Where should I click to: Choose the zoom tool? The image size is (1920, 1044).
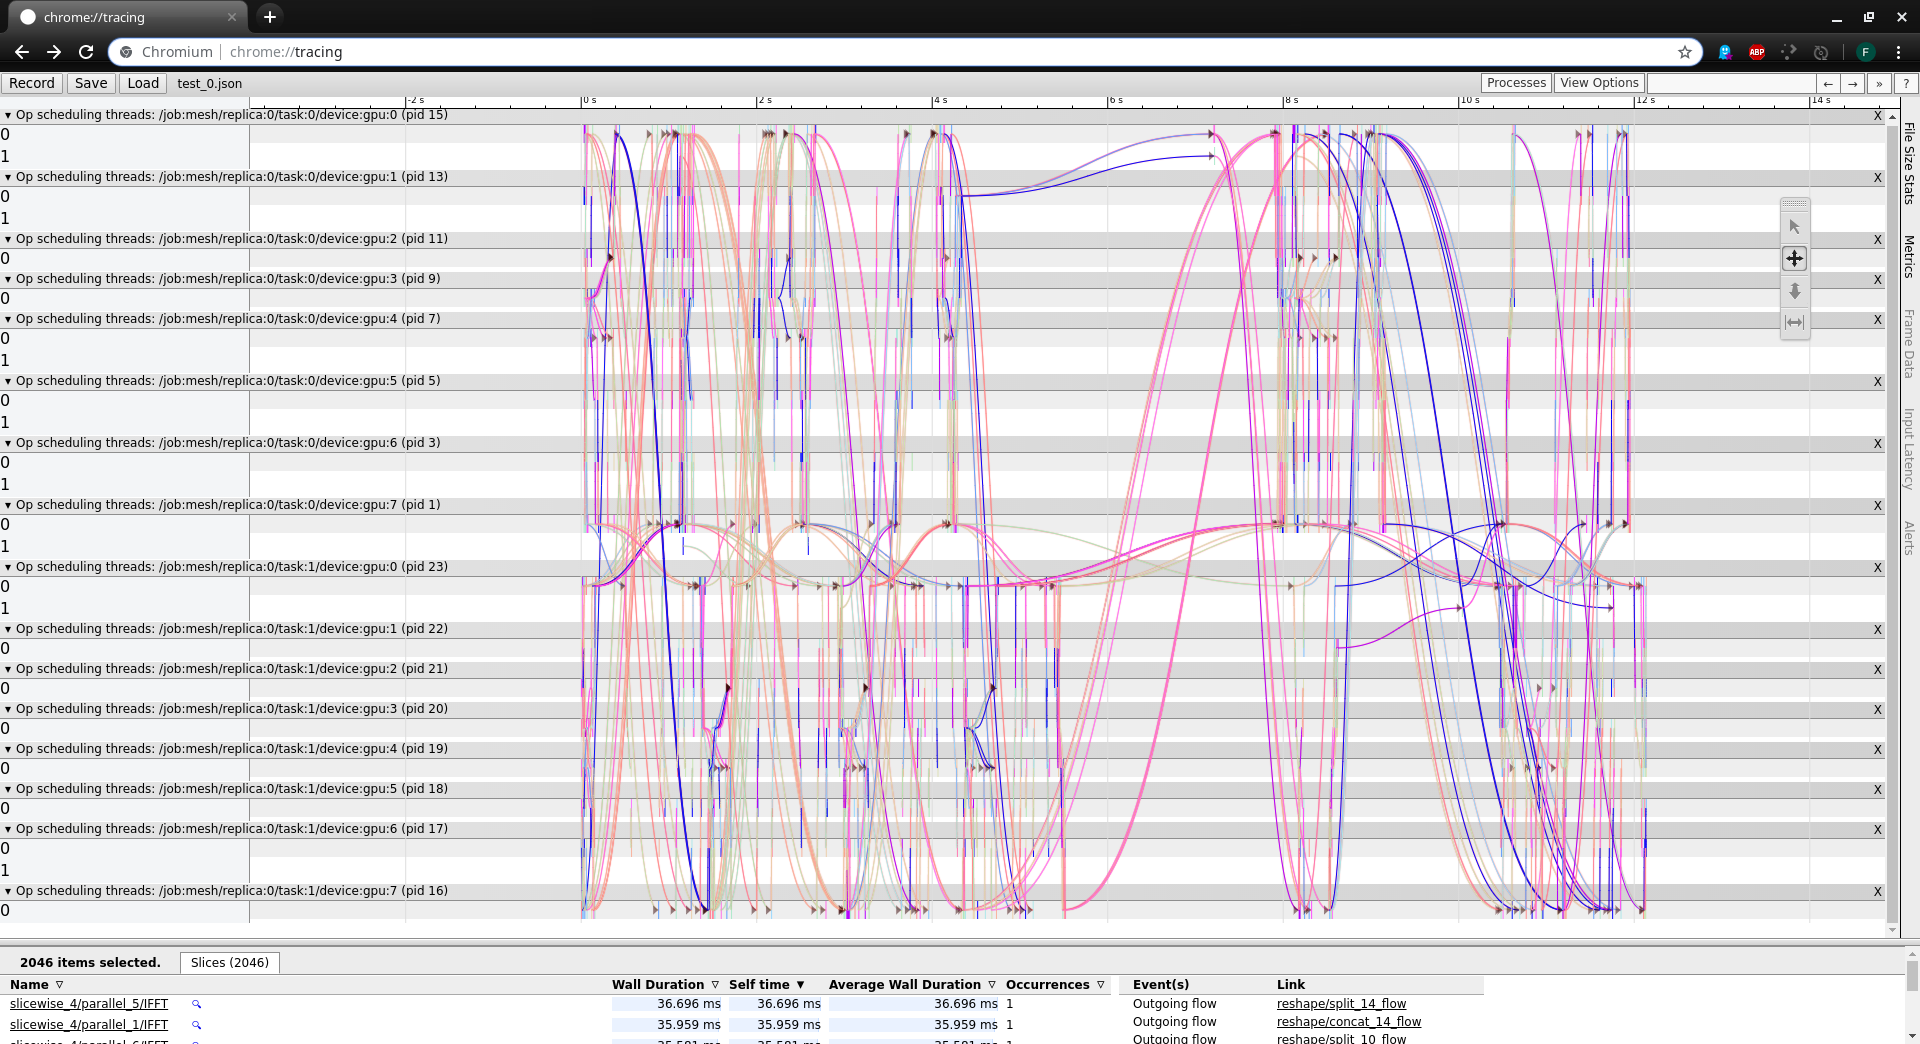coord(1795,291)
